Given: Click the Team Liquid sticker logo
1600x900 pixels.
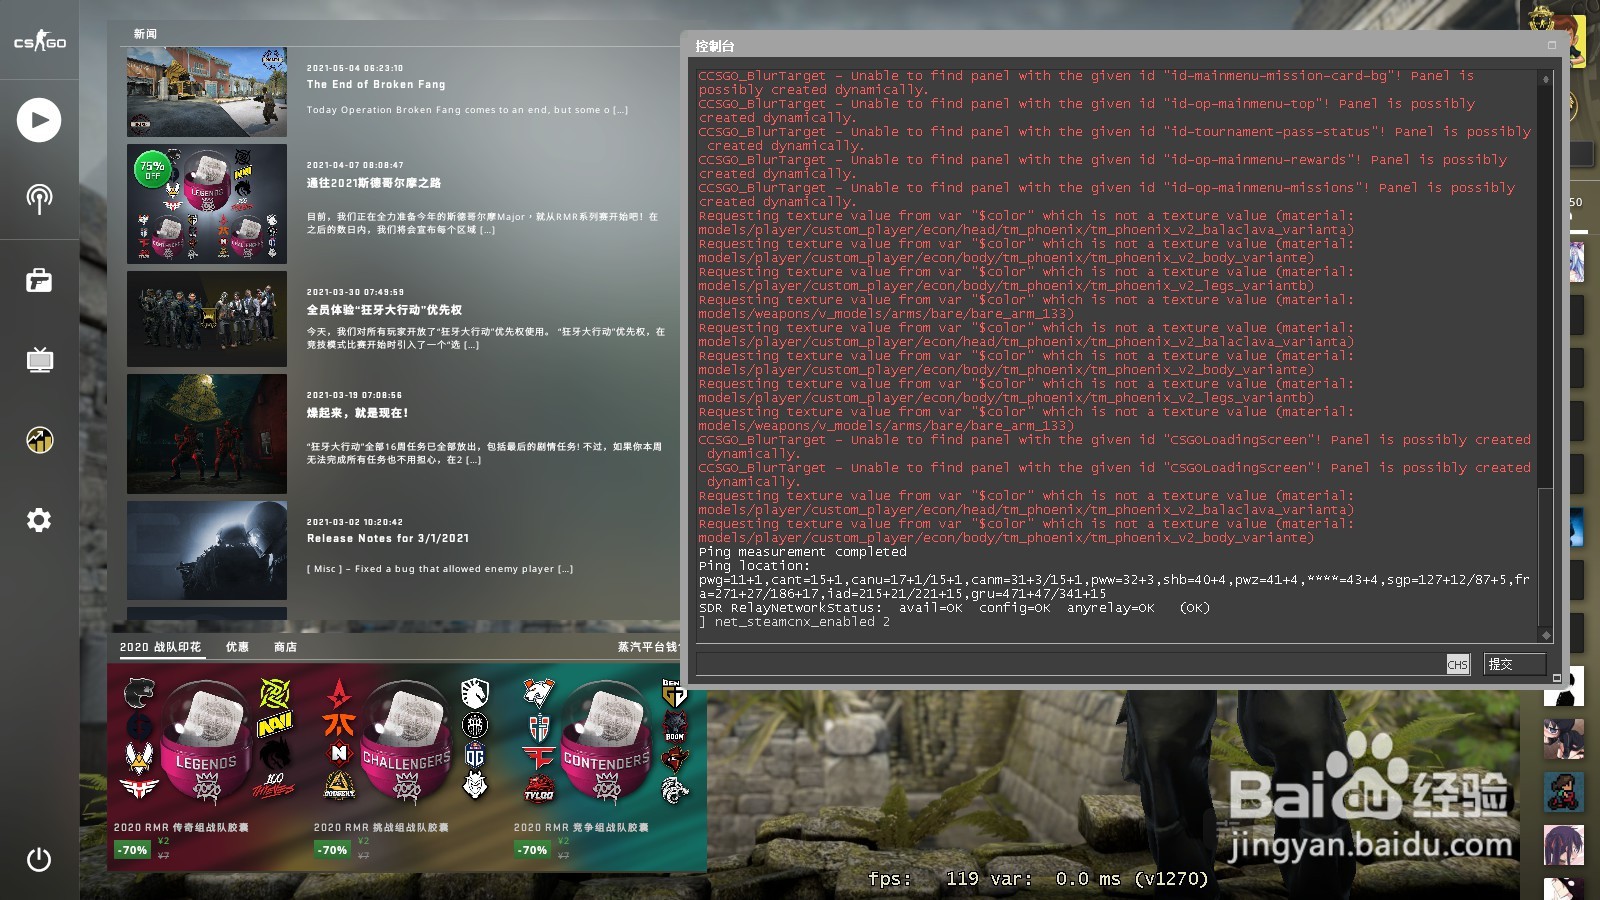Looking at the screenshot, I should (475, 691).
